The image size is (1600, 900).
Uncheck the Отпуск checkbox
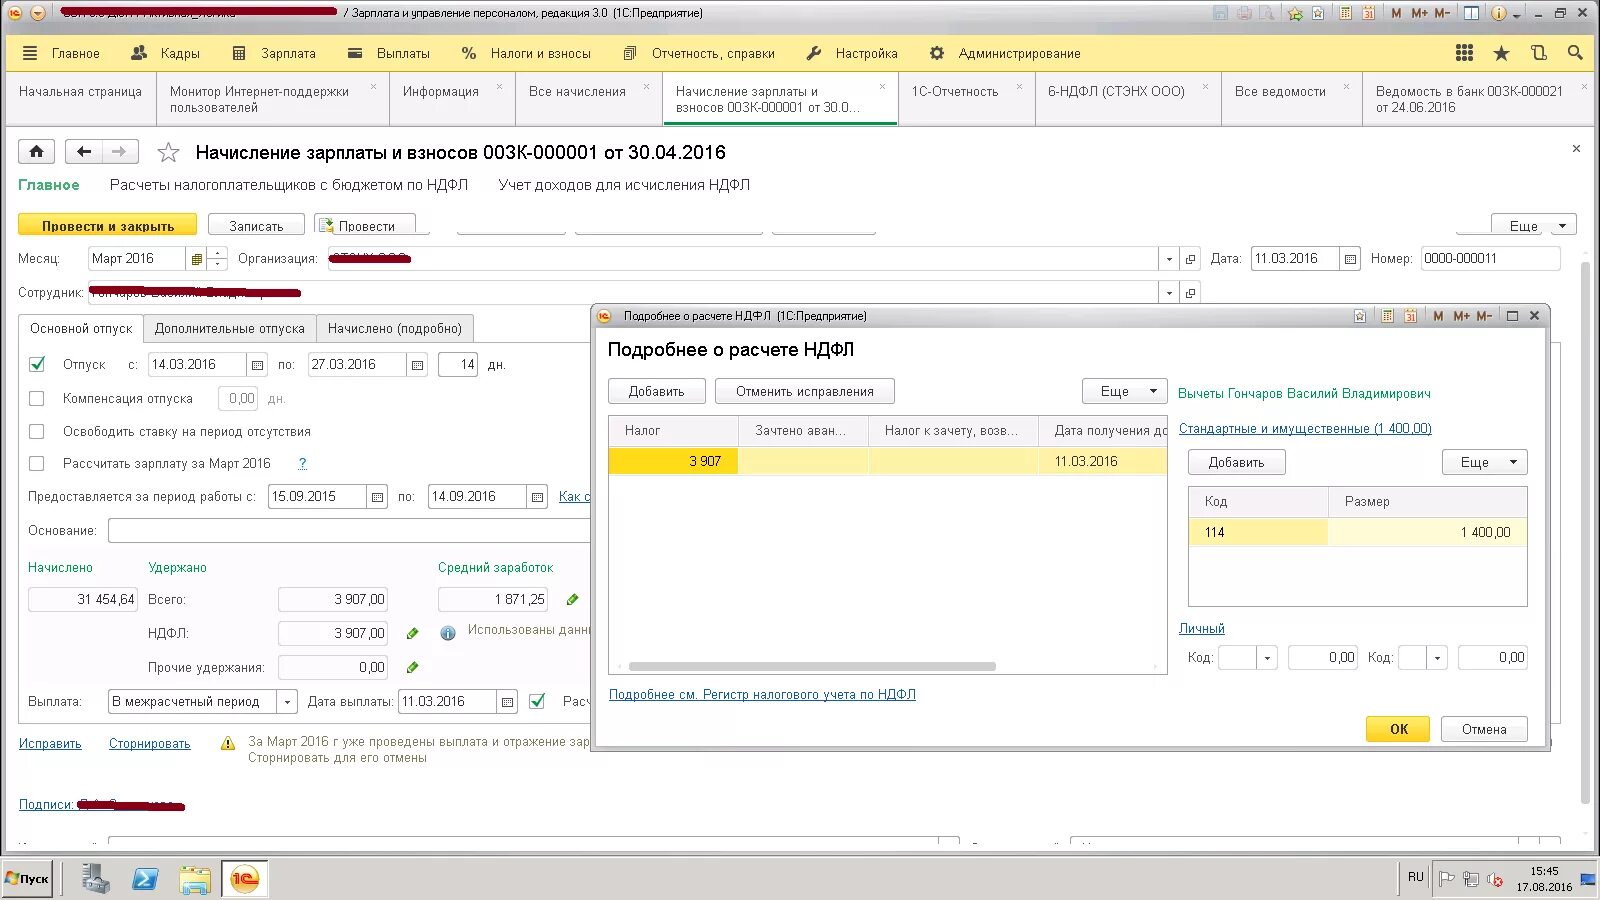pos(37,365)
